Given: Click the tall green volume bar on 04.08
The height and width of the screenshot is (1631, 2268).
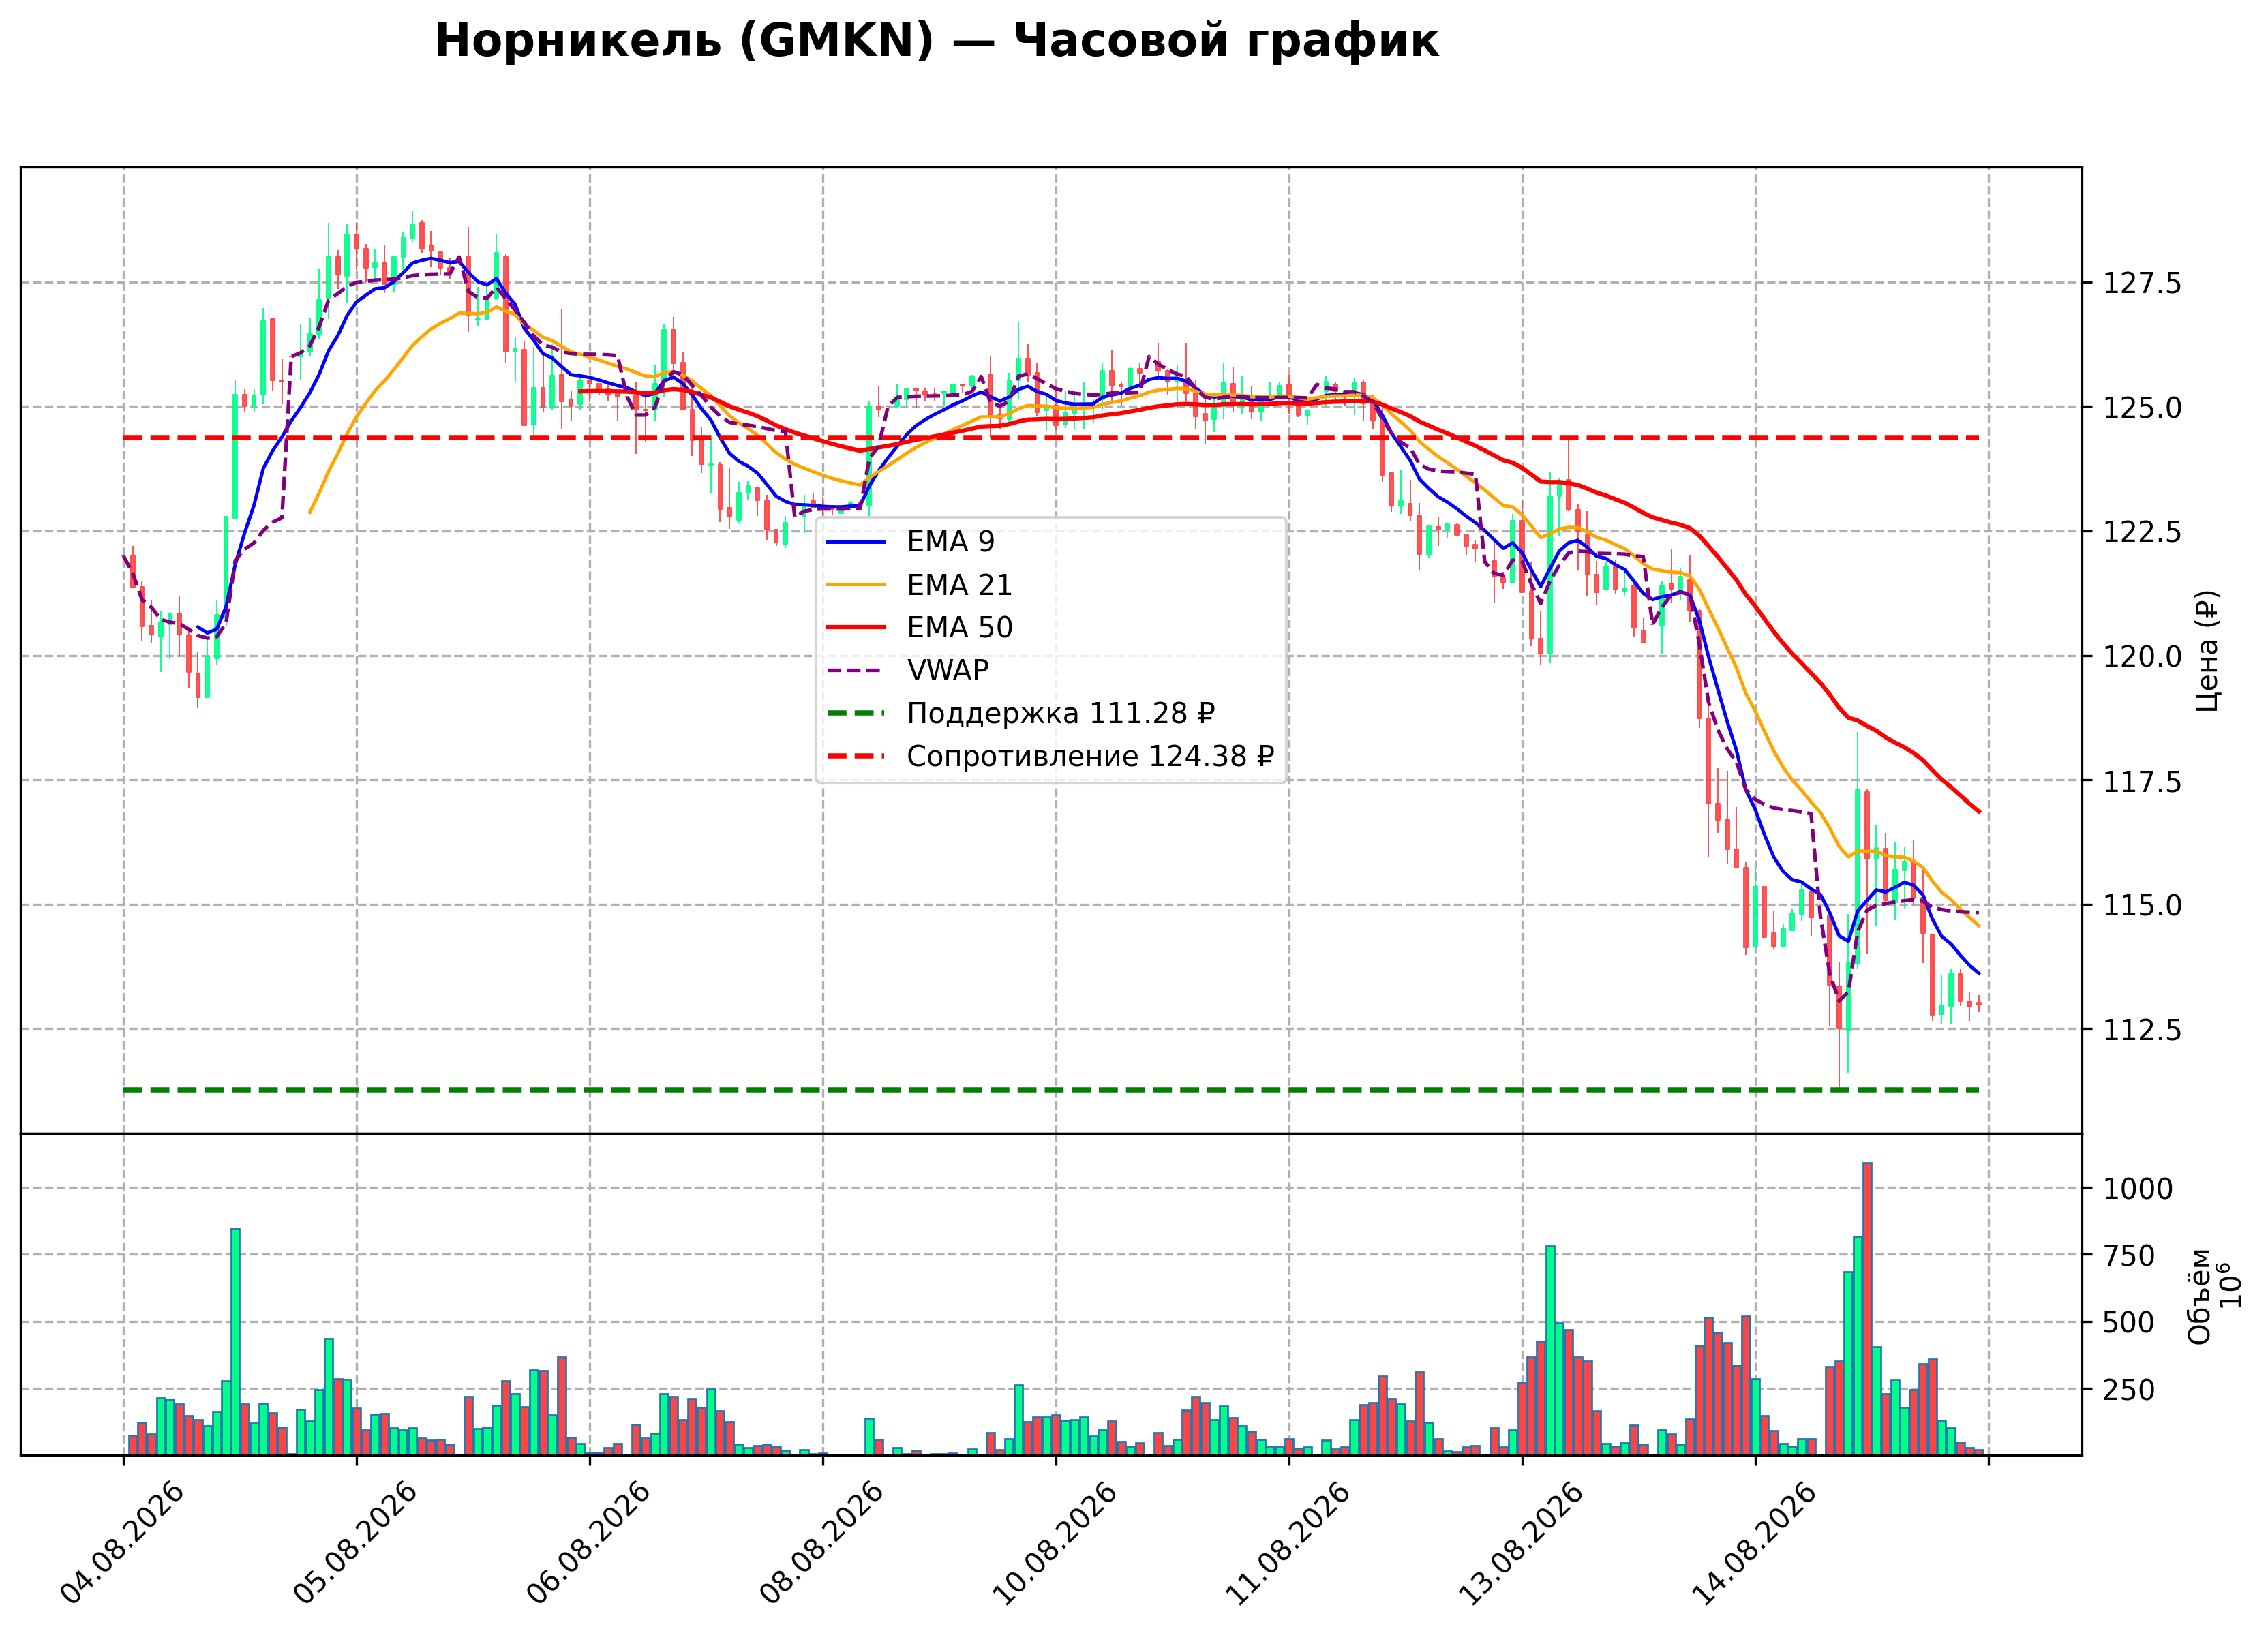Looking at the screenshot, I should click(235, 1342).
